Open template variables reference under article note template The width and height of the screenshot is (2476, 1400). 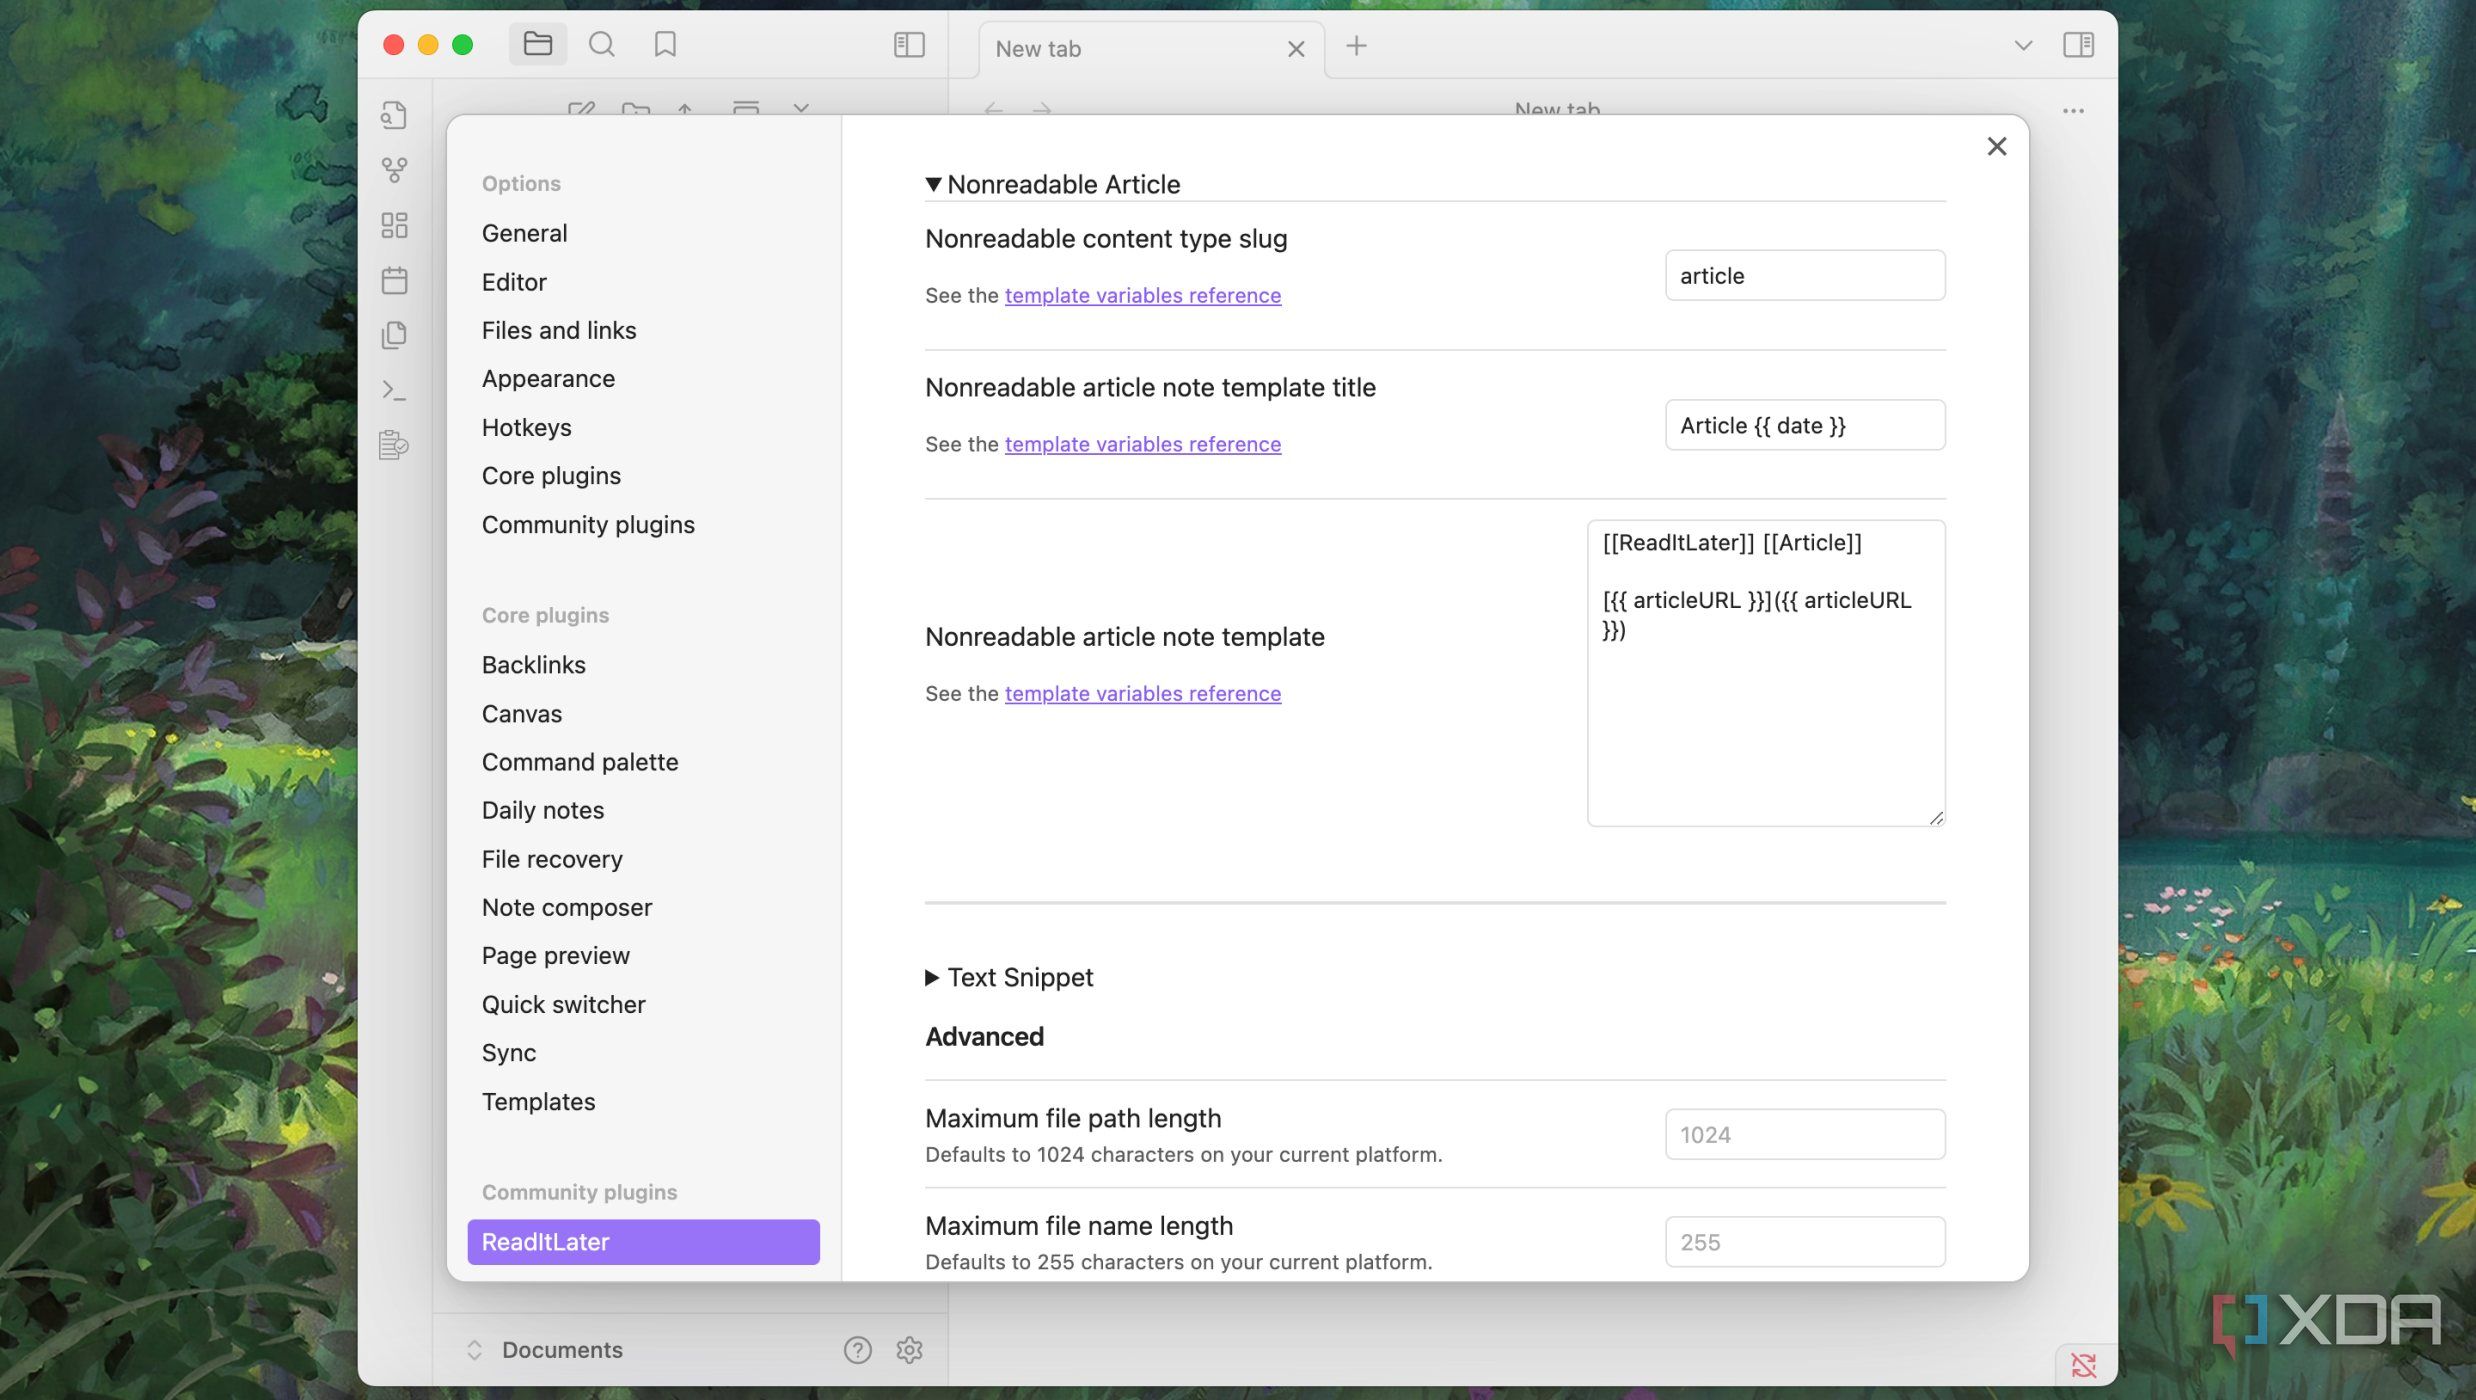1142,693
